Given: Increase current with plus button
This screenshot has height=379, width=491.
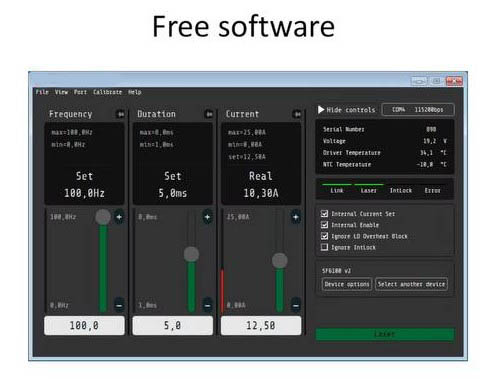Looking at the screenshot, I should (x=296, y=217).
